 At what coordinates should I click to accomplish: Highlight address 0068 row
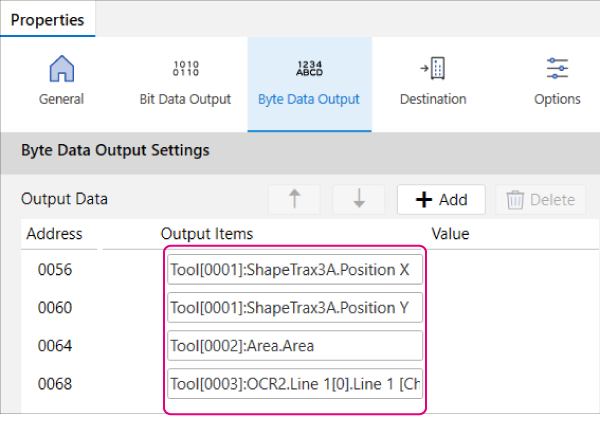point(55,384)
